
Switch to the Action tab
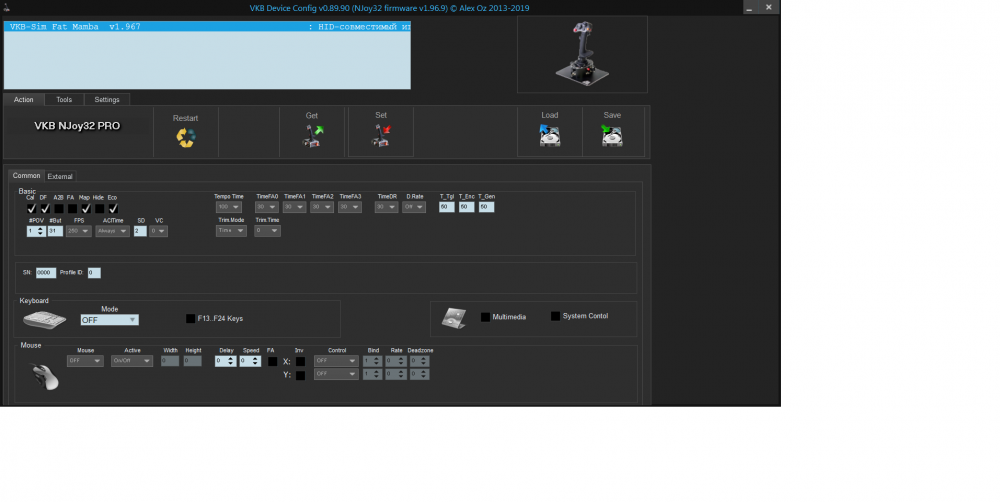pyautogui.click(x=24, y=100)
